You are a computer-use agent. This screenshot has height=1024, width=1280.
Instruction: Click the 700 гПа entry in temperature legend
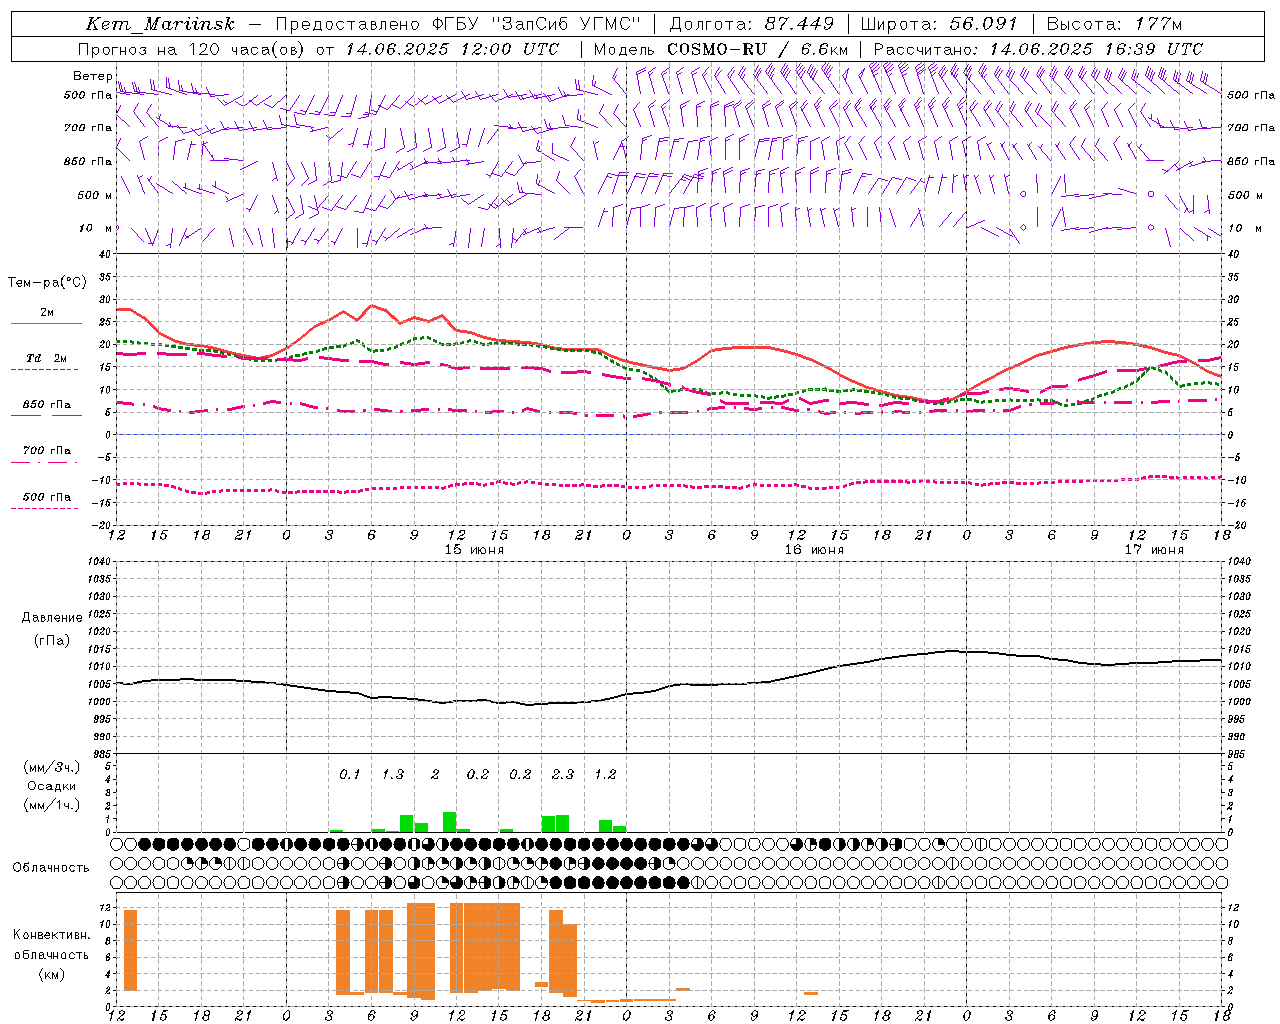click(x=46, y=451)
